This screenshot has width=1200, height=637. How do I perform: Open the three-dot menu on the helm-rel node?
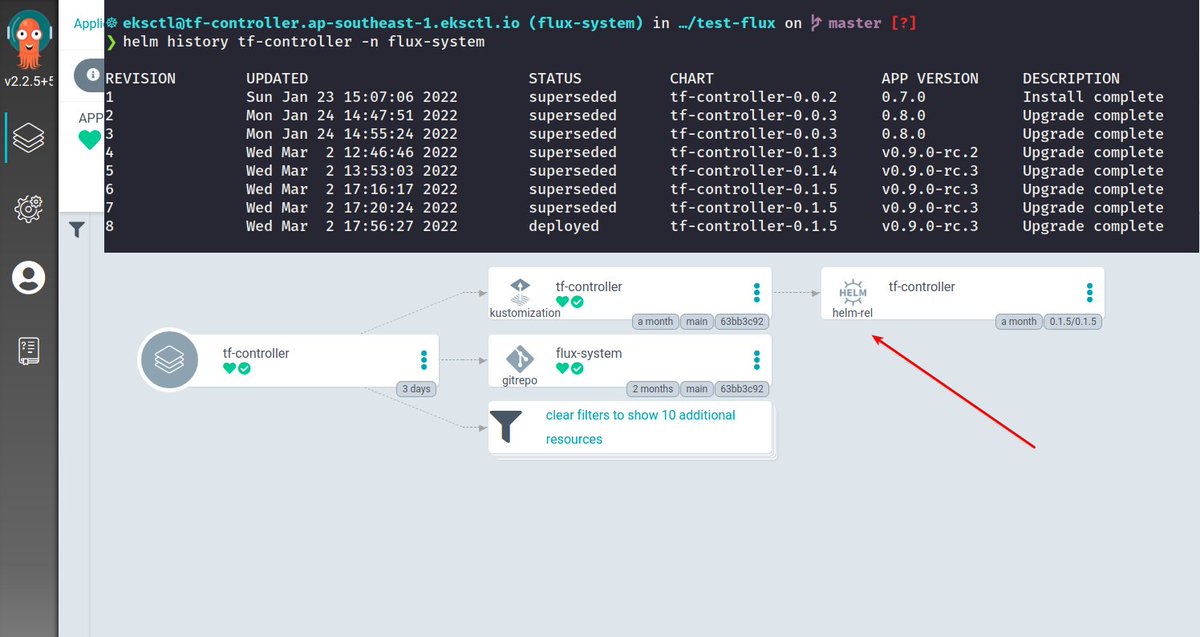coord(1090,293)
